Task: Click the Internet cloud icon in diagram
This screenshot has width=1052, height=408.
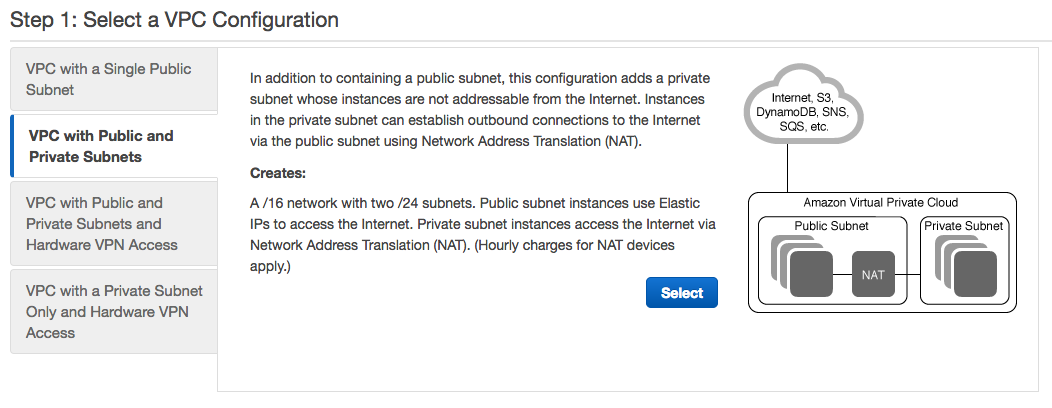Action: [803, 105]
